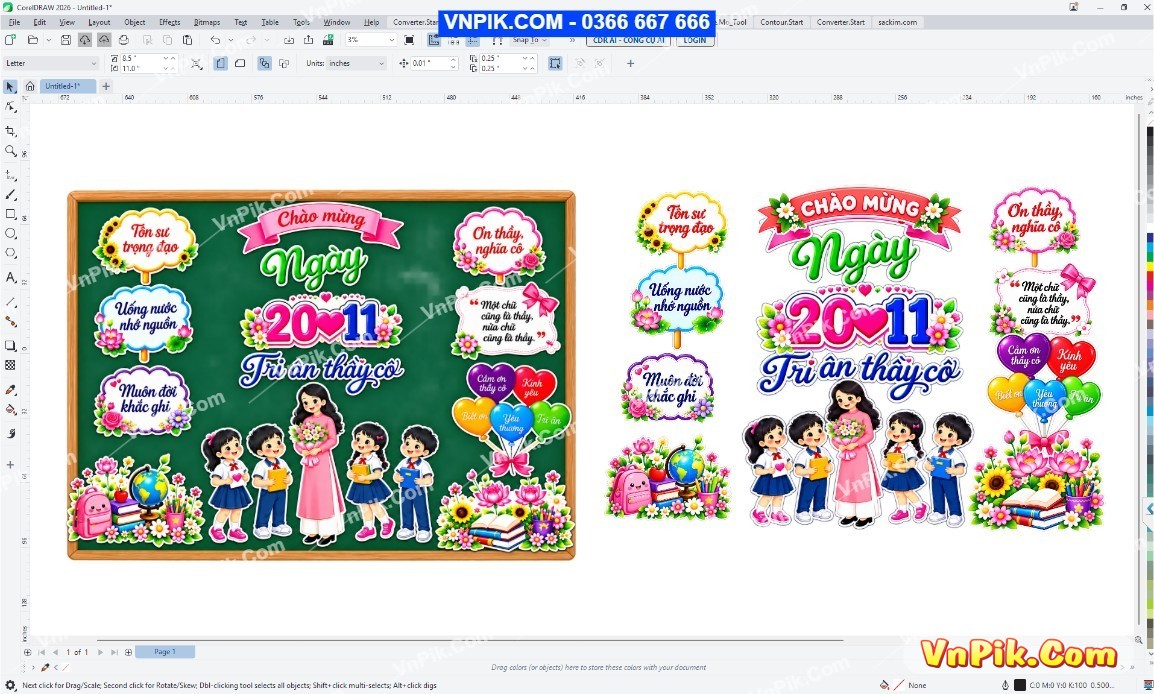Select the Transparency checkerboard tool
Viewport: 1154px width, 694px height.
point(10,365)
